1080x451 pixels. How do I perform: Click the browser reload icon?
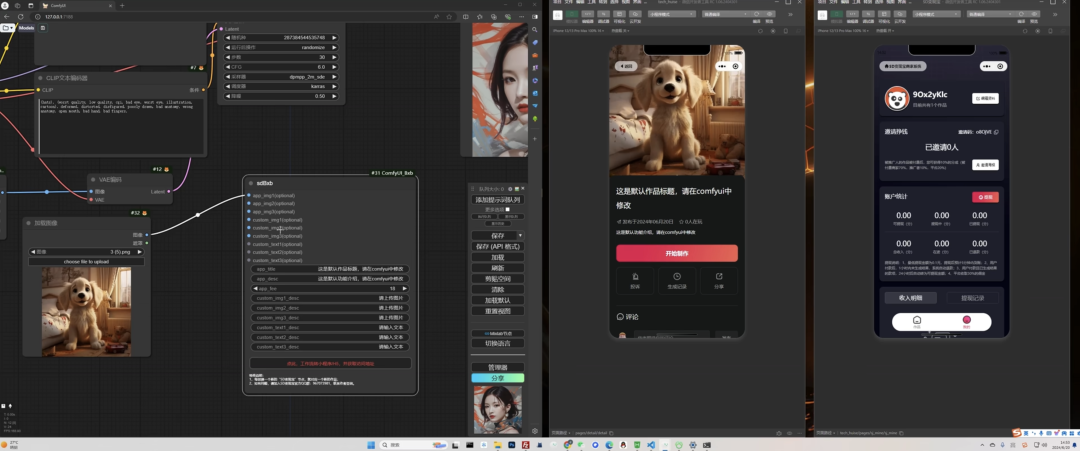pyautogui.click(x=21, y=17)
